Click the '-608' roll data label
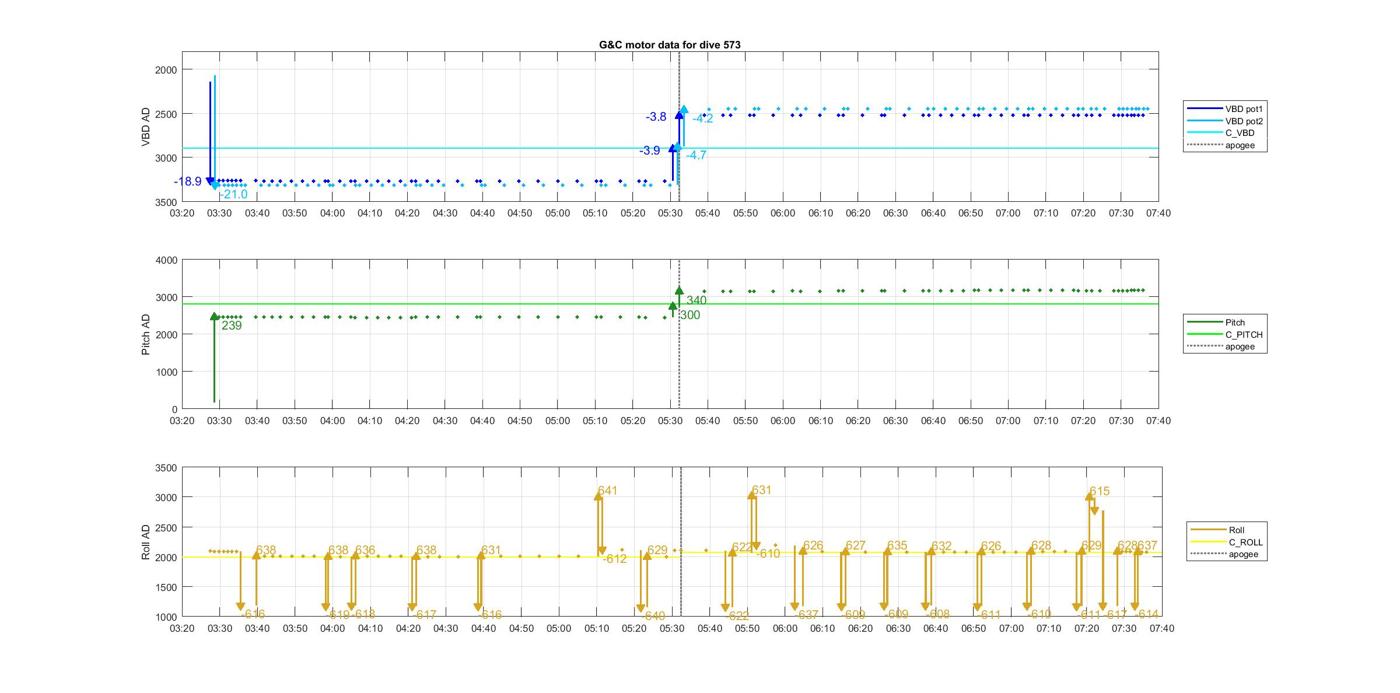Viewport: 1400px width, 693px height. 938,614
